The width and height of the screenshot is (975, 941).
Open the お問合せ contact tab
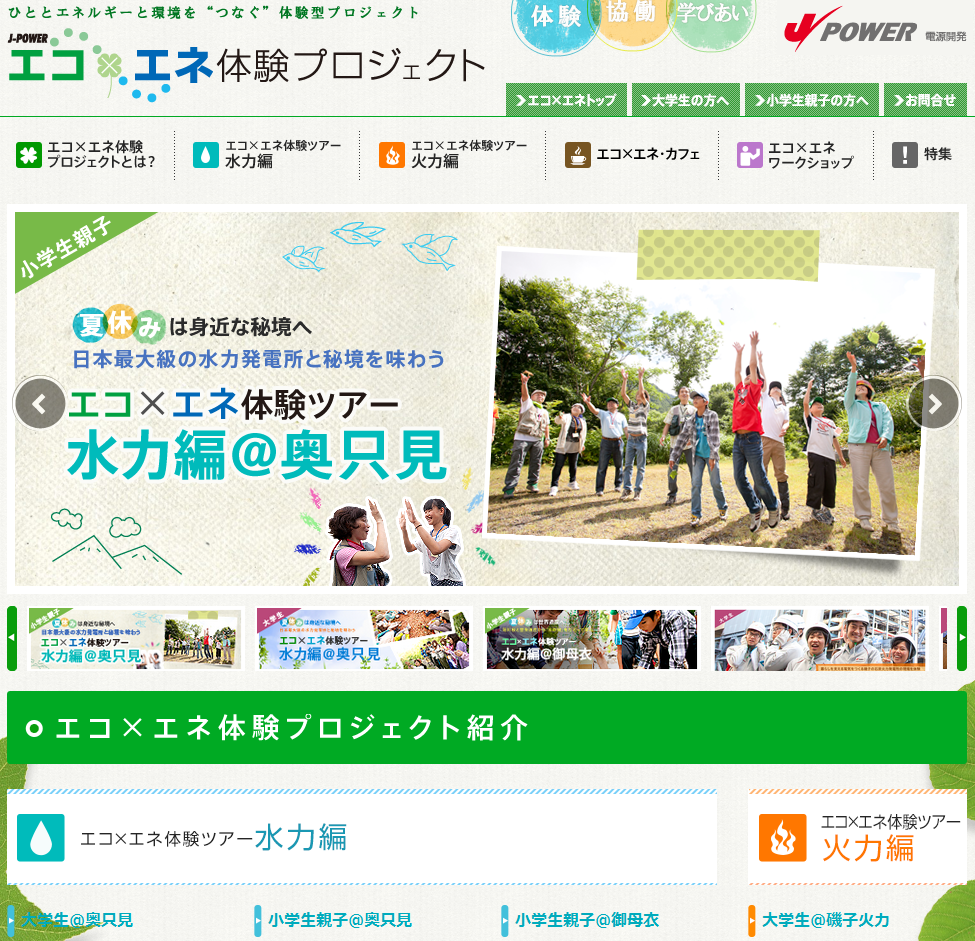[x=925, y=100]
